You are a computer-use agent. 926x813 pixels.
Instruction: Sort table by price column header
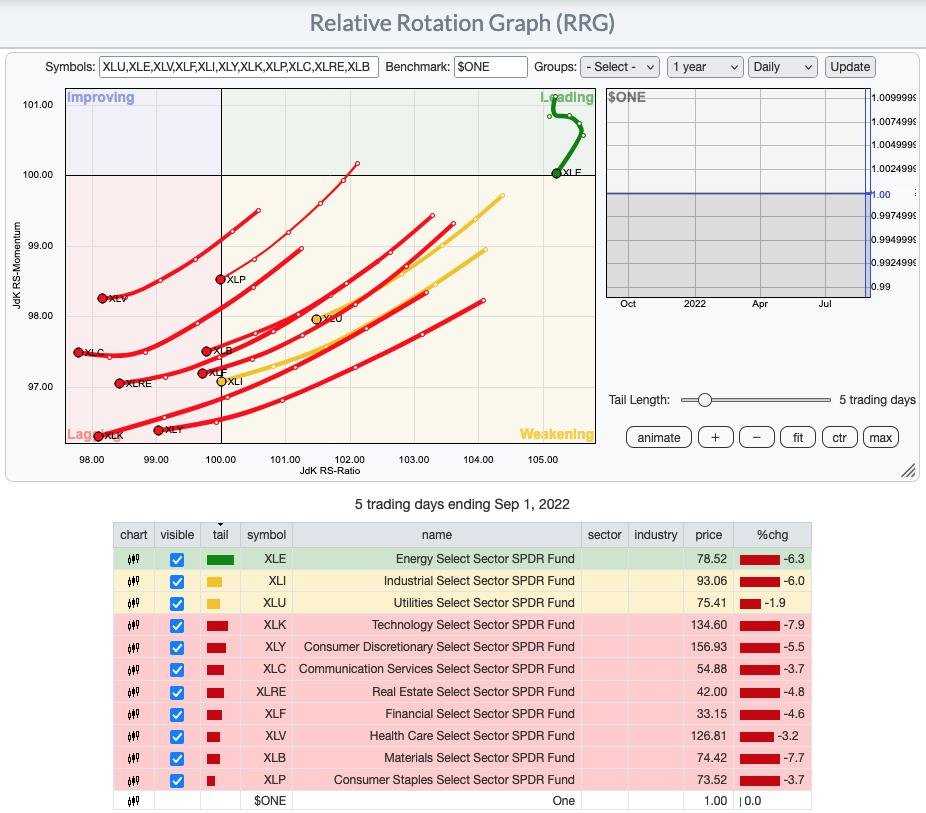click(x=709, y=535)
